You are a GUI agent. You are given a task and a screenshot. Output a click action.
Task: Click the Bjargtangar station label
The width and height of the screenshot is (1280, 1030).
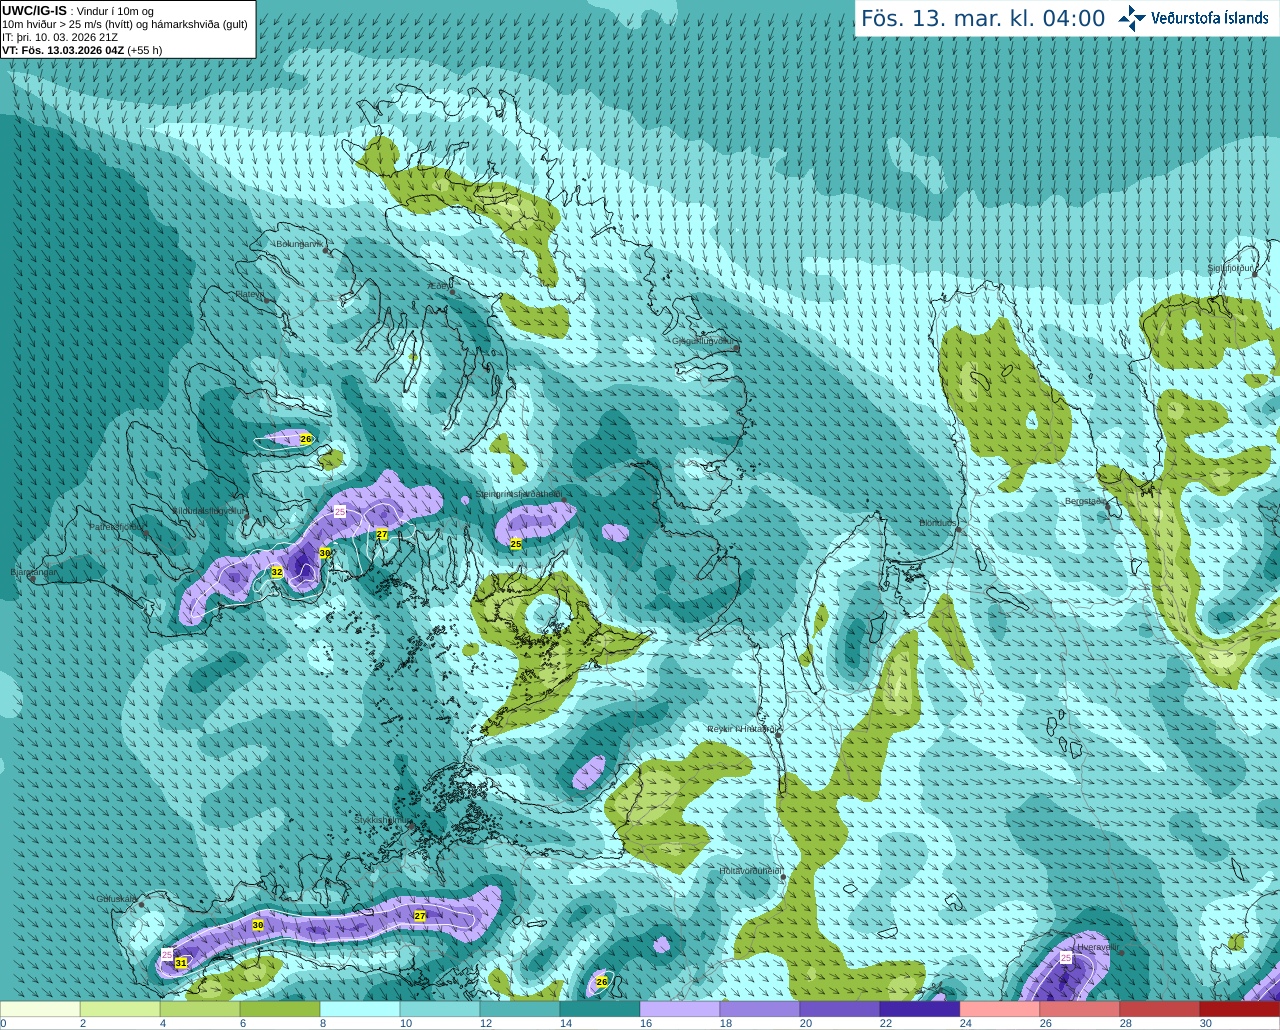tap(34, 573)
